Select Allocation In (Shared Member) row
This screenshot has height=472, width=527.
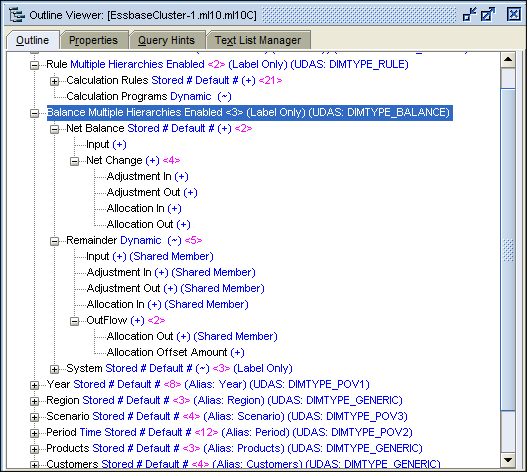tap(167, 304)
